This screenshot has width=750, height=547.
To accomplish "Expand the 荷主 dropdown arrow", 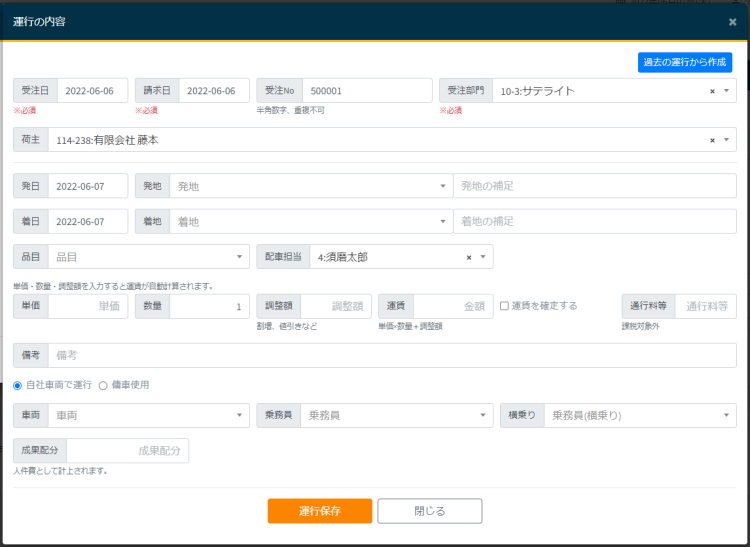I will point(726,140).
